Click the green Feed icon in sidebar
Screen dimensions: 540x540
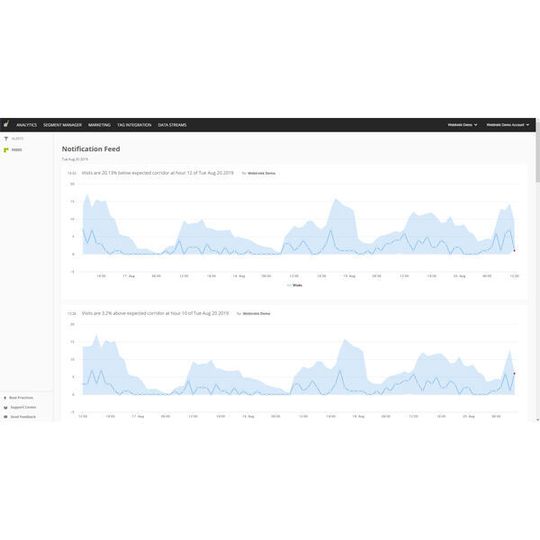pos(6,150)
